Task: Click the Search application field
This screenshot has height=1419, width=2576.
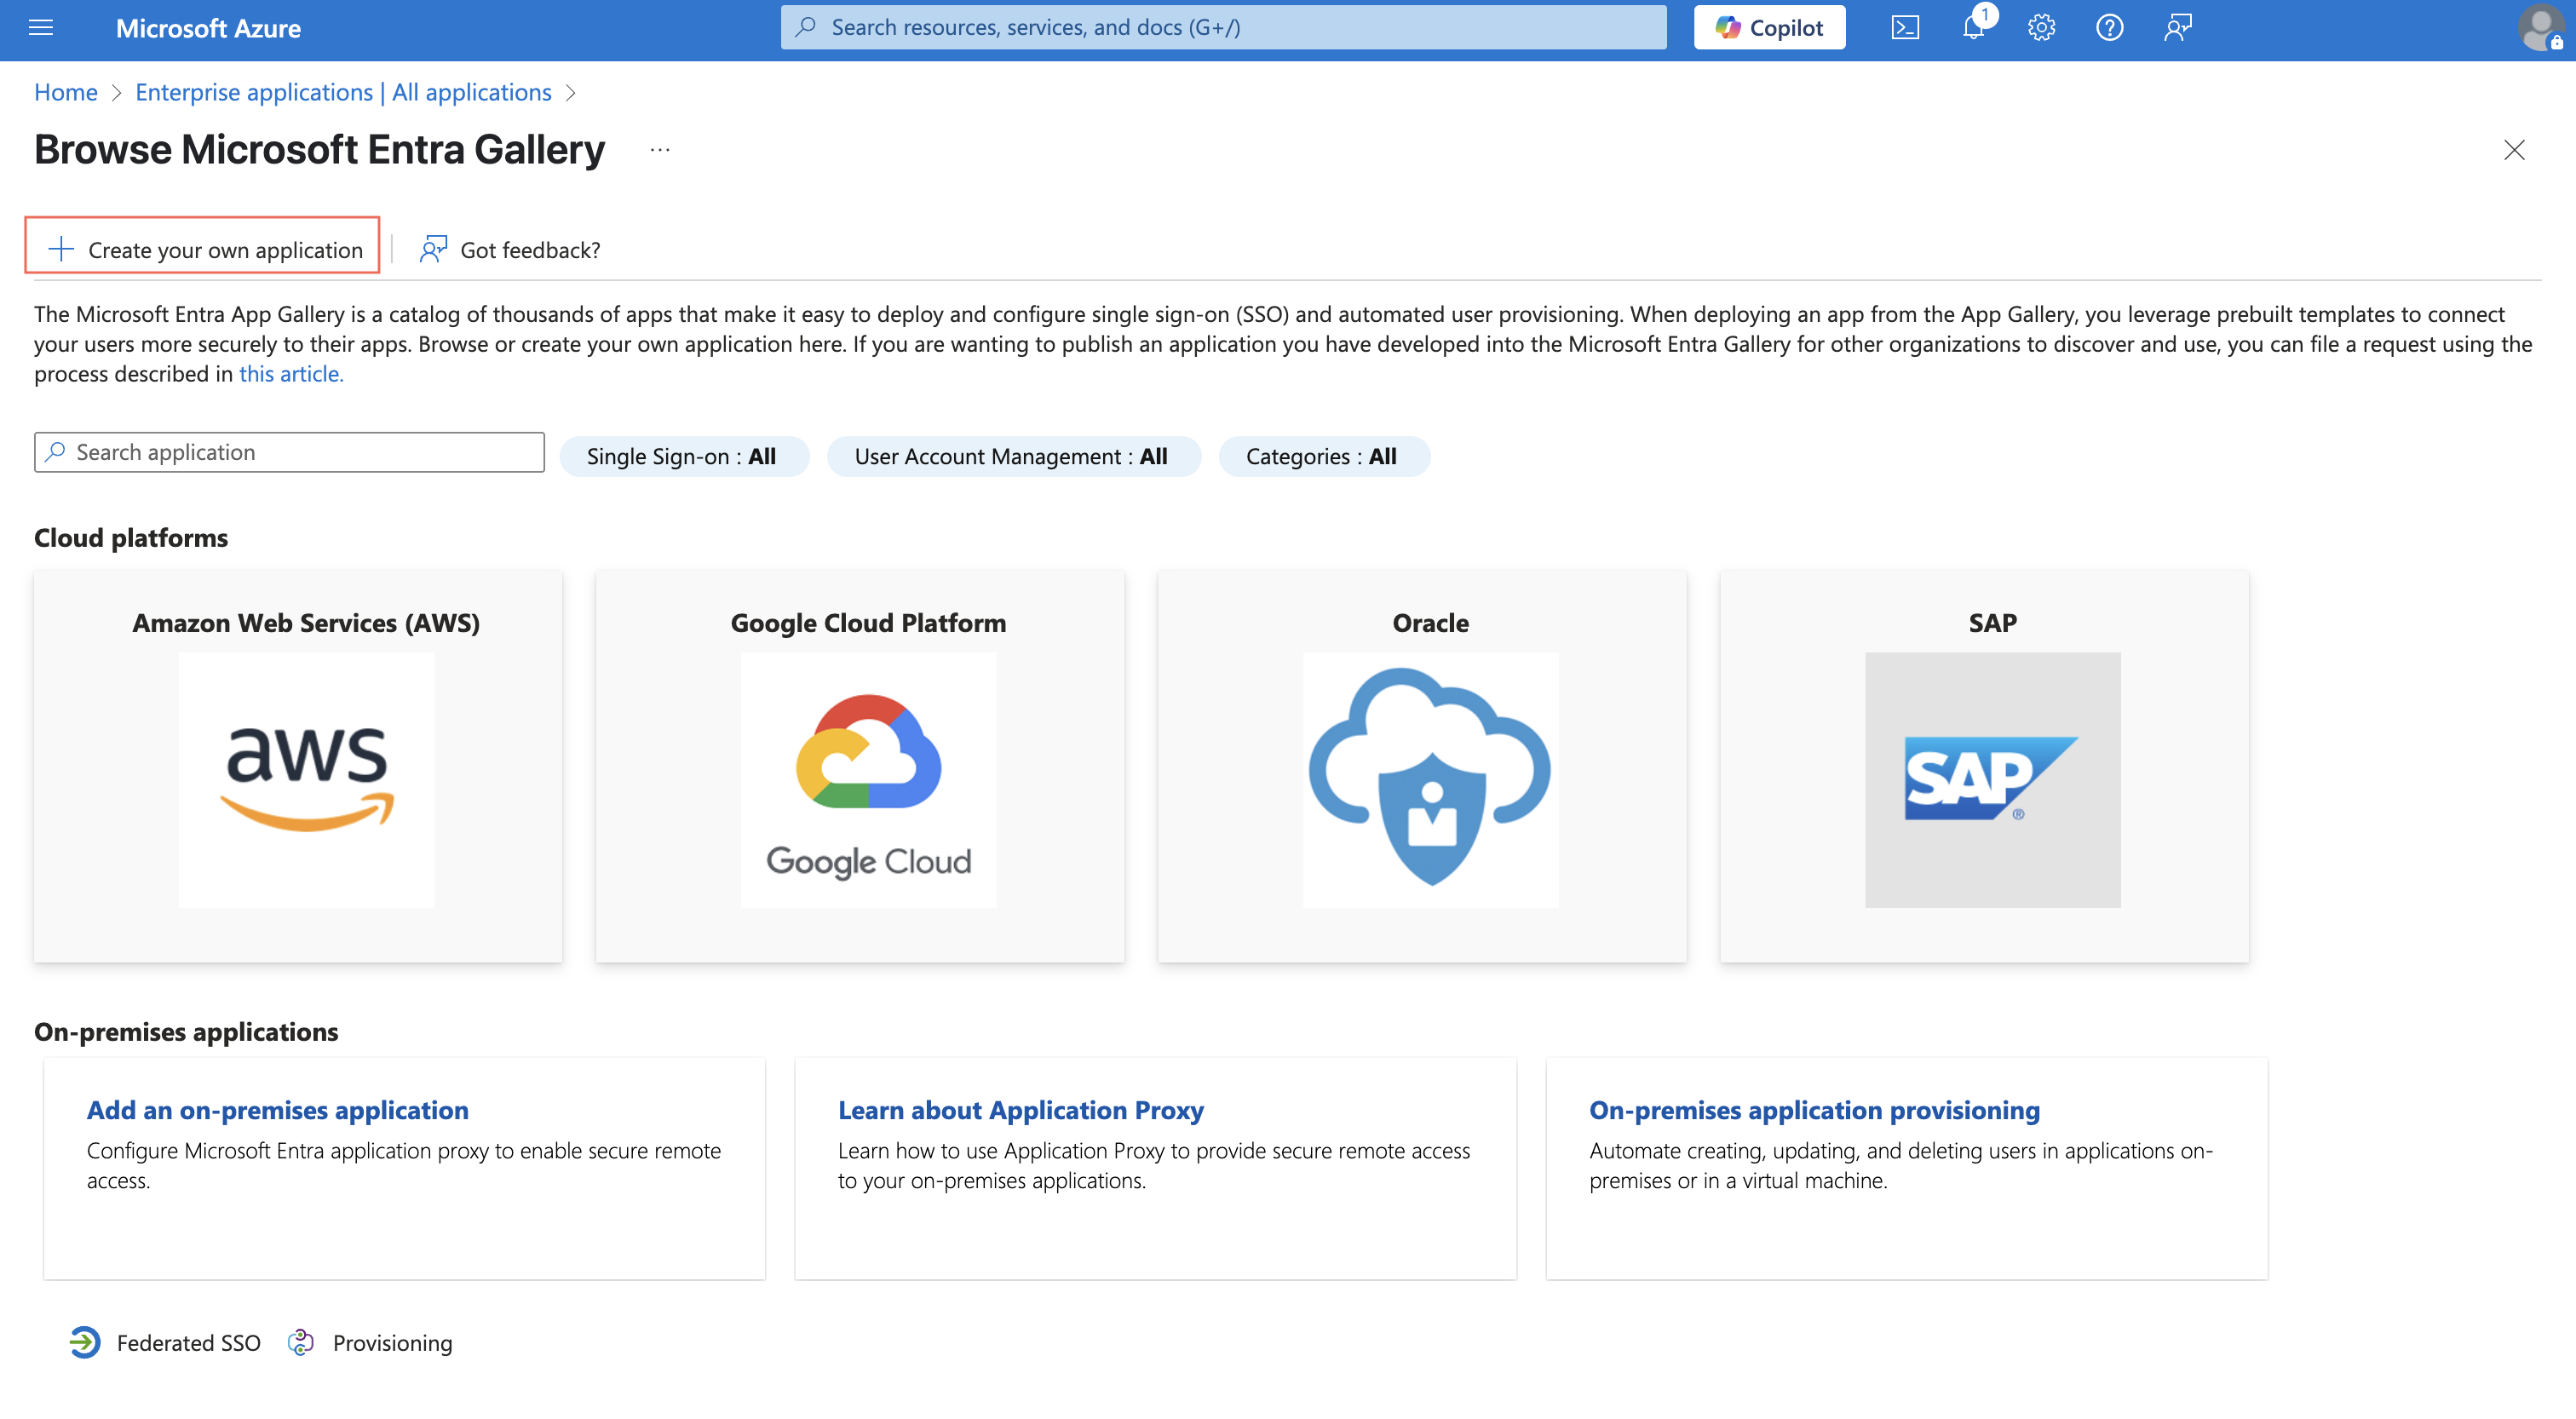Action: point(290,453)
